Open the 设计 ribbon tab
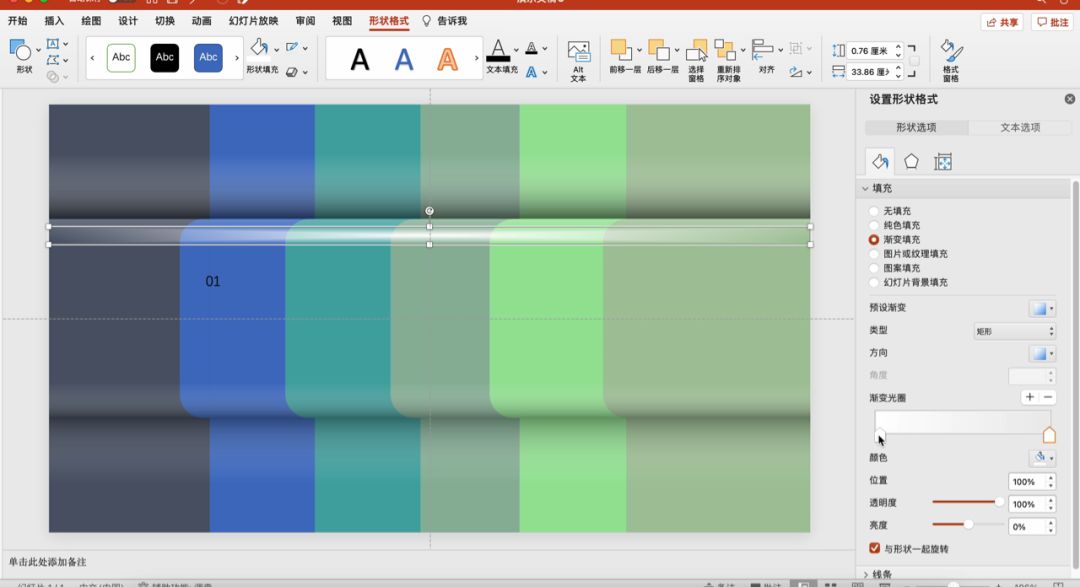 (128, 21)
